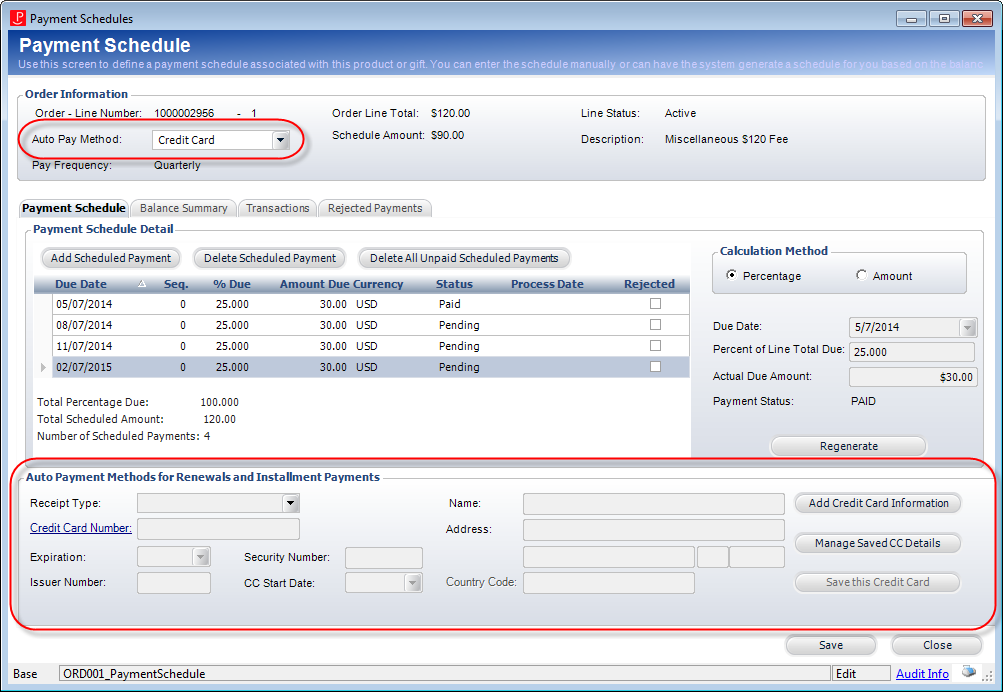The height and width of the screenshot is (692, 1003).
Task: Click the Save button
Action: 830,645
